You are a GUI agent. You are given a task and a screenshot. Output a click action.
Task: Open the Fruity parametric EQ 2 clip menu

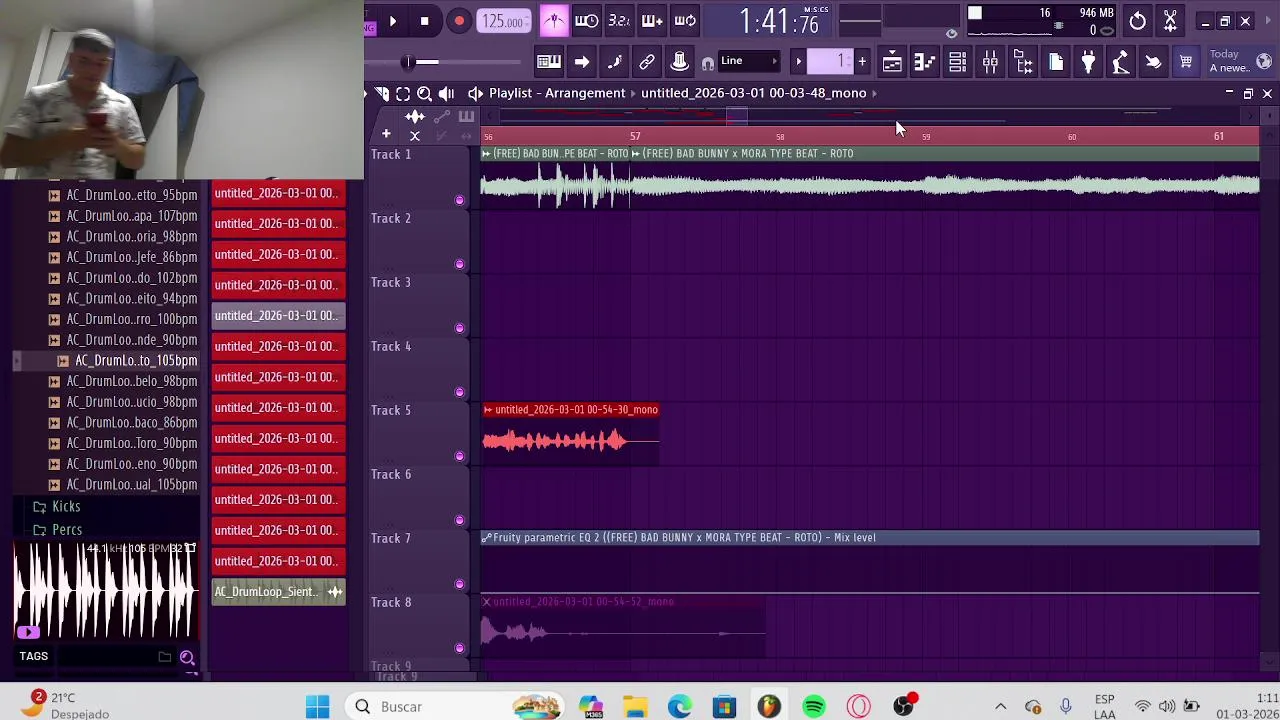pos(487,538)
